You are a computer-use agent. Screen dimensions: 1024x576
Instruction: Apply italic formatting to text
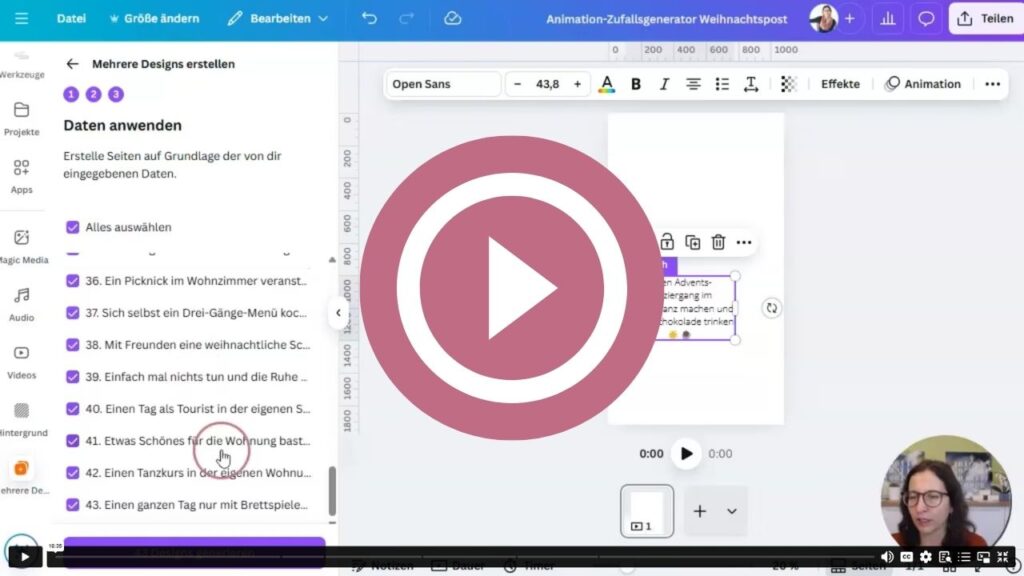pyautogui.click(x=663, y=84)
